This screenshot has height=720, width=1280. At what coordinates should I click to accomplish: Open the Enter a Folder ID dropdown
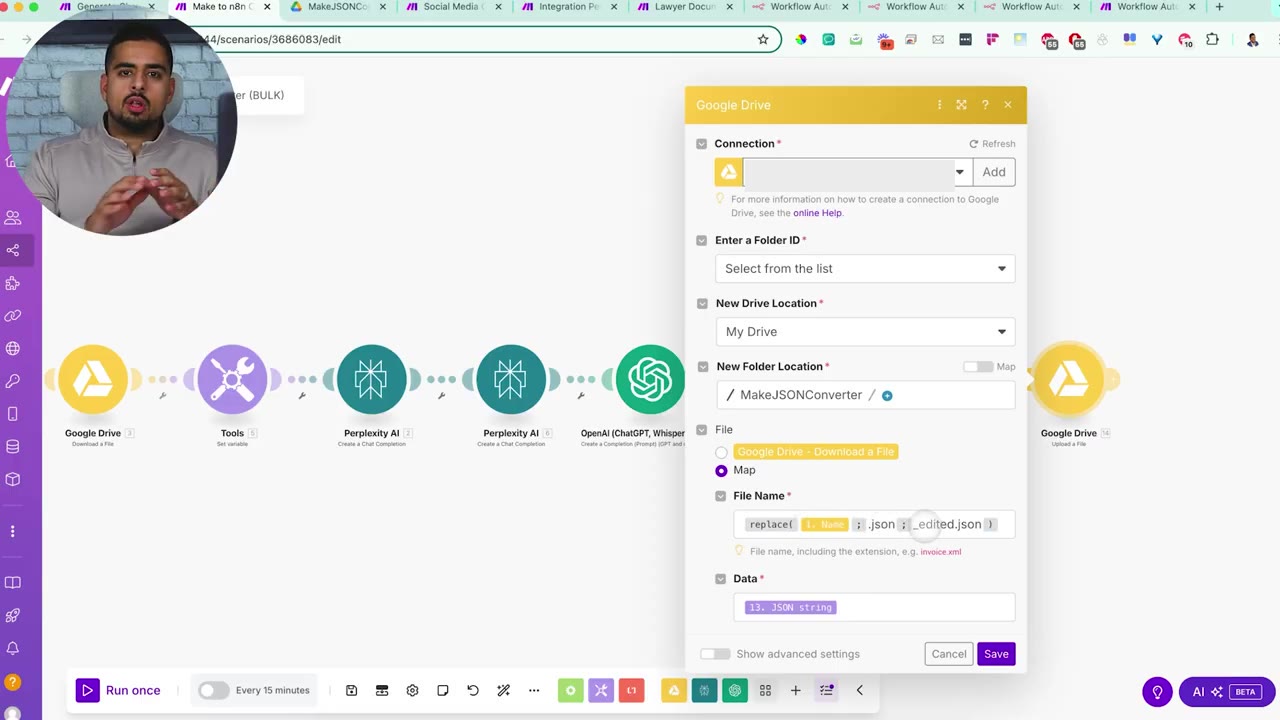tap(865, 268)
